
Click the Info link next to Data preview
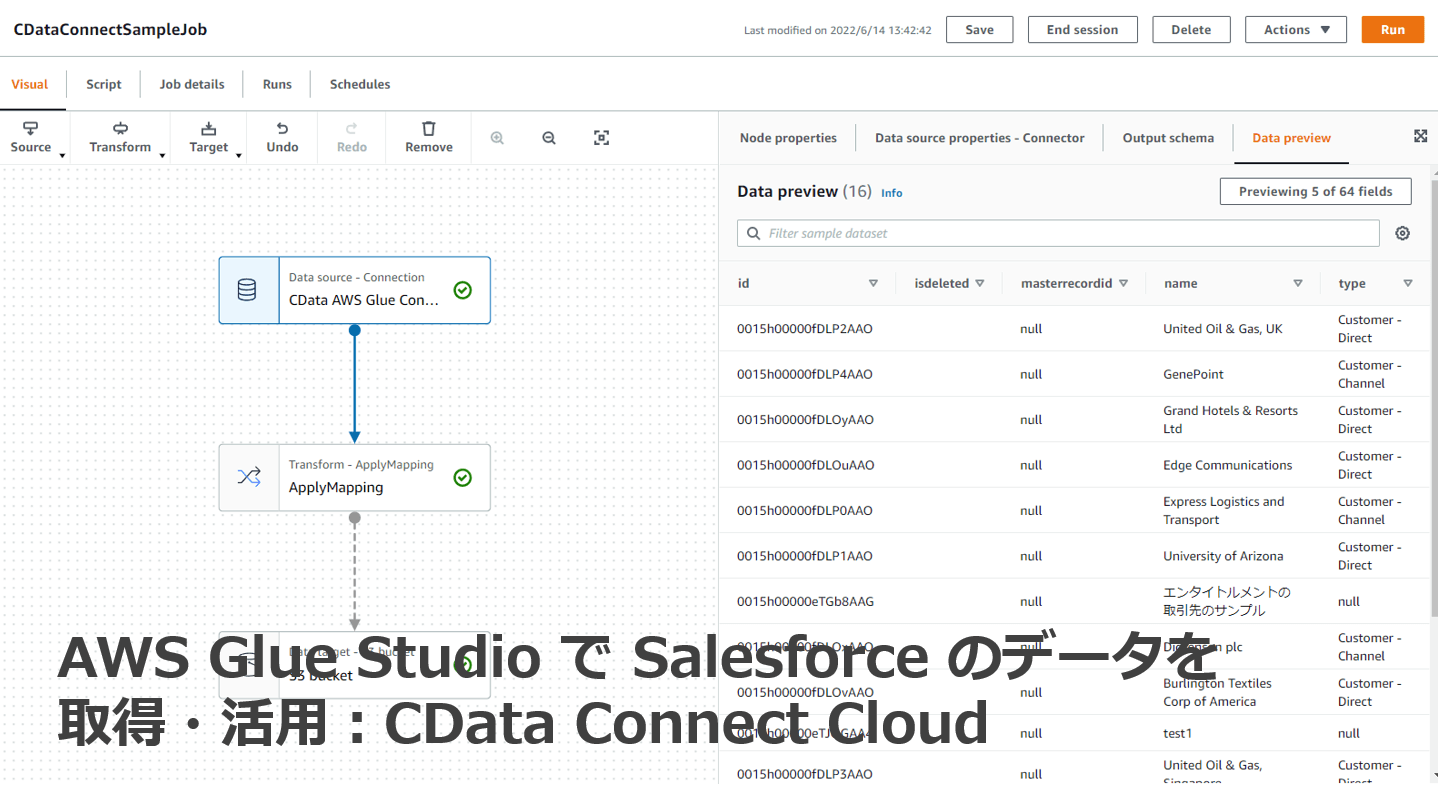click(x=891, y=193)
